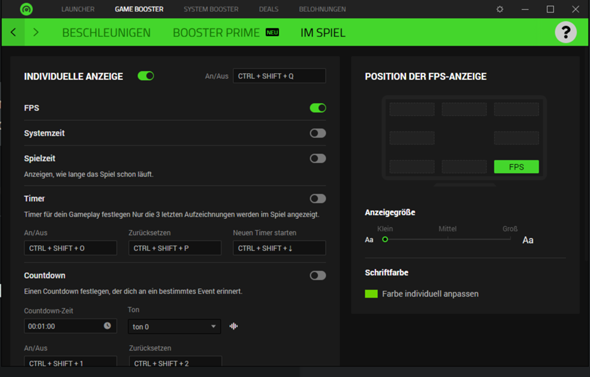Viewport: 590px width, 377px height.
Task: Open the Launcher tab
Action: [78, 9]
